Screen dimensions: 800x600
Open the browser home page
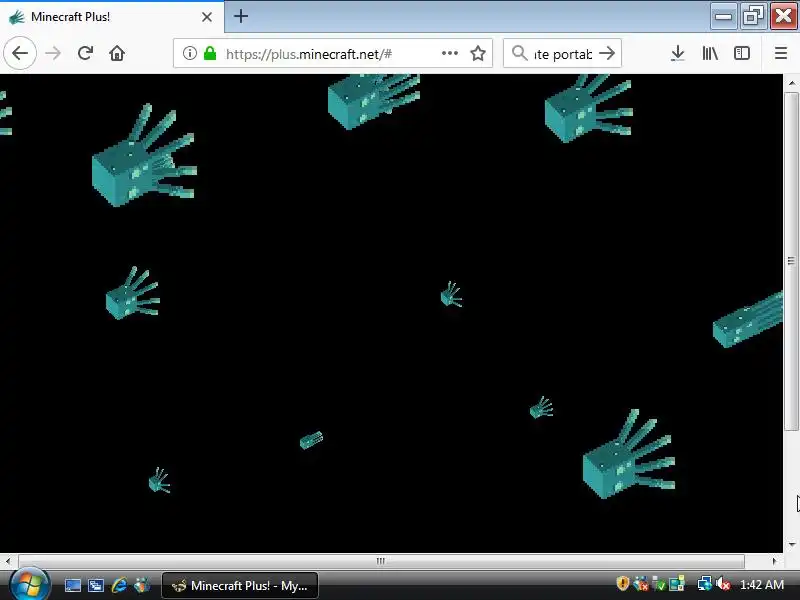click(x=117, y=53)
